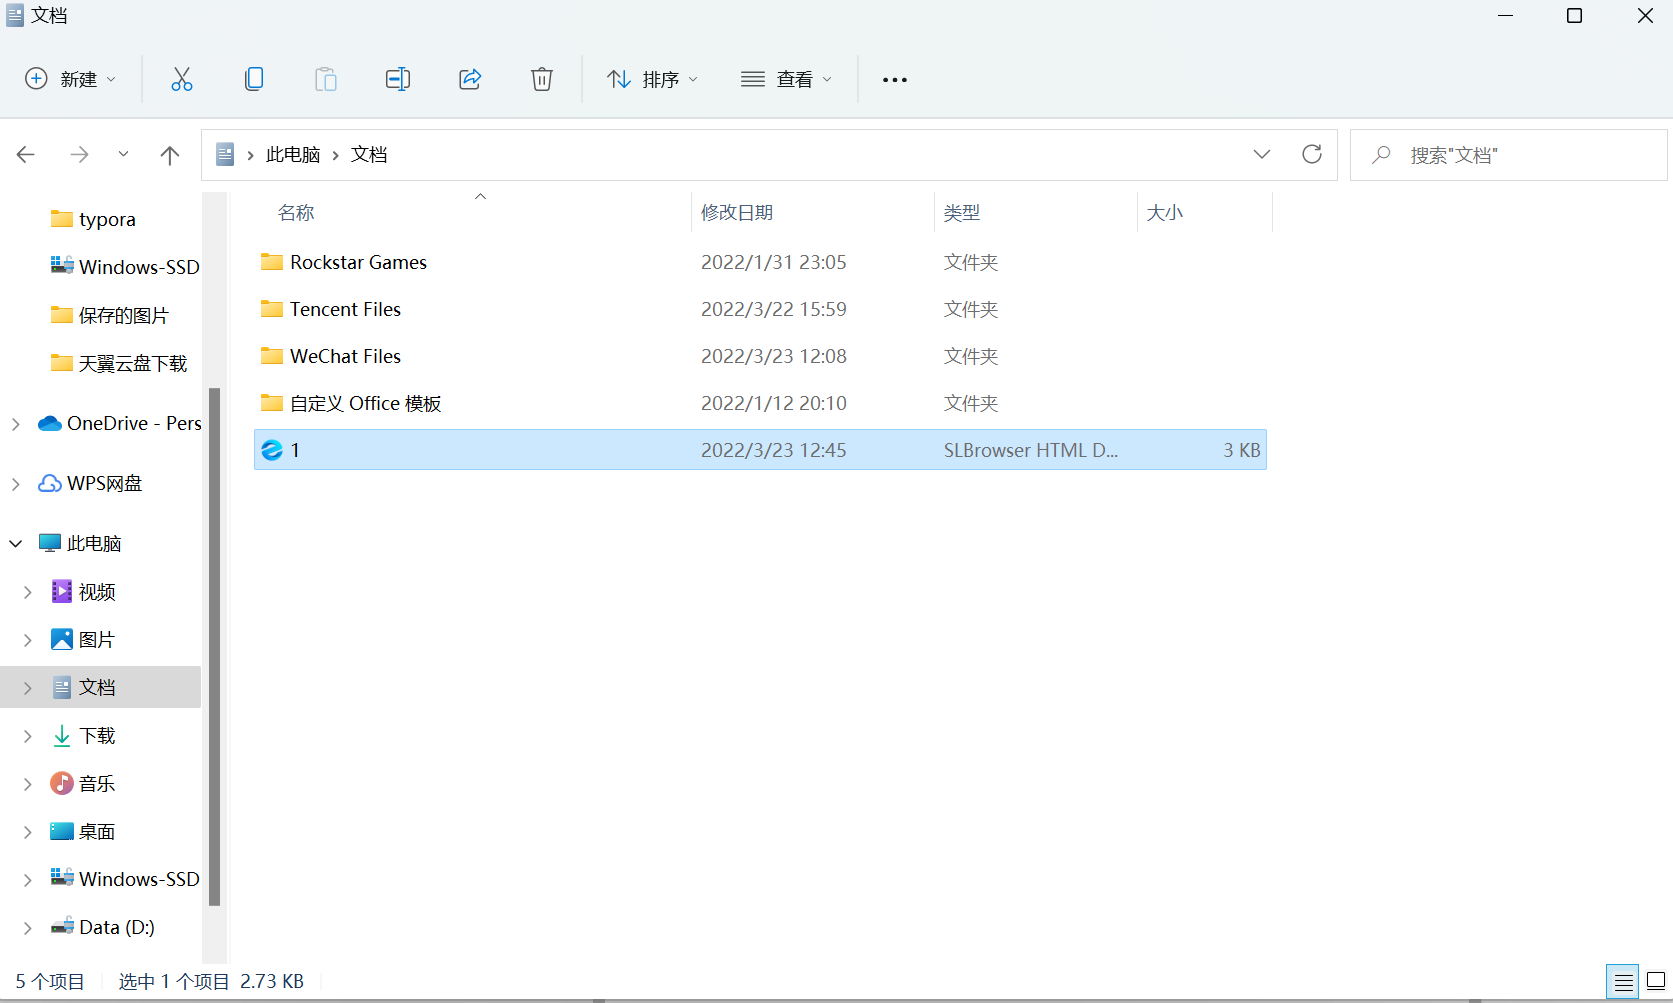1673x1003 pixels.
Task: Expand OneDrive - Personal tree node
Action: click(x=15, y=424)
